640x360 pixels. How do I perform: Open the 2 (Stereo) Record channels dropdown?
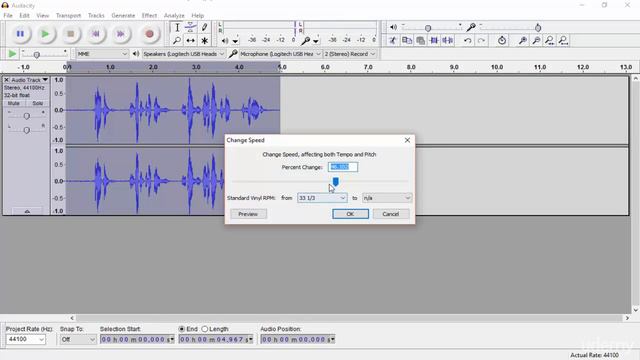tap(349, 54)
